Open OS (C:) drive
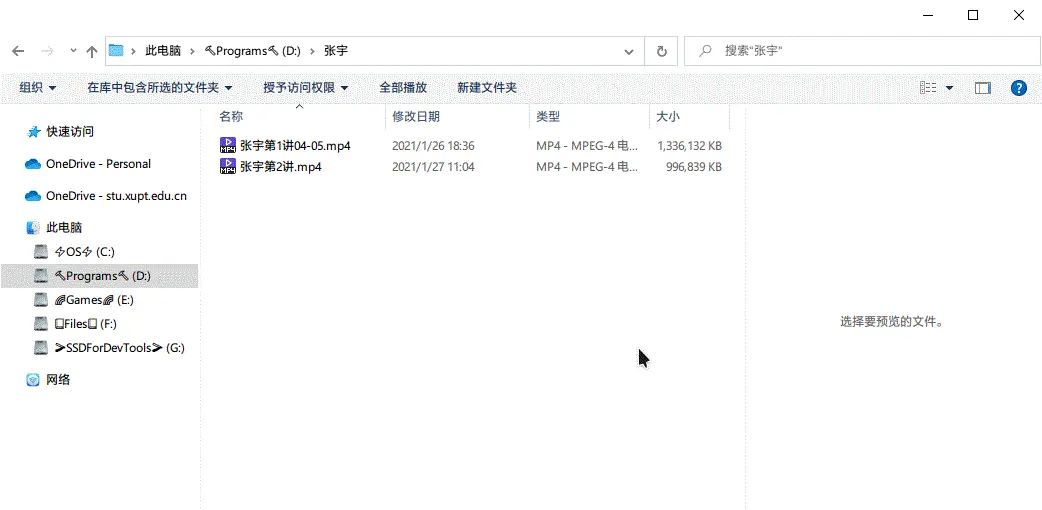 [x=85, y=251]
